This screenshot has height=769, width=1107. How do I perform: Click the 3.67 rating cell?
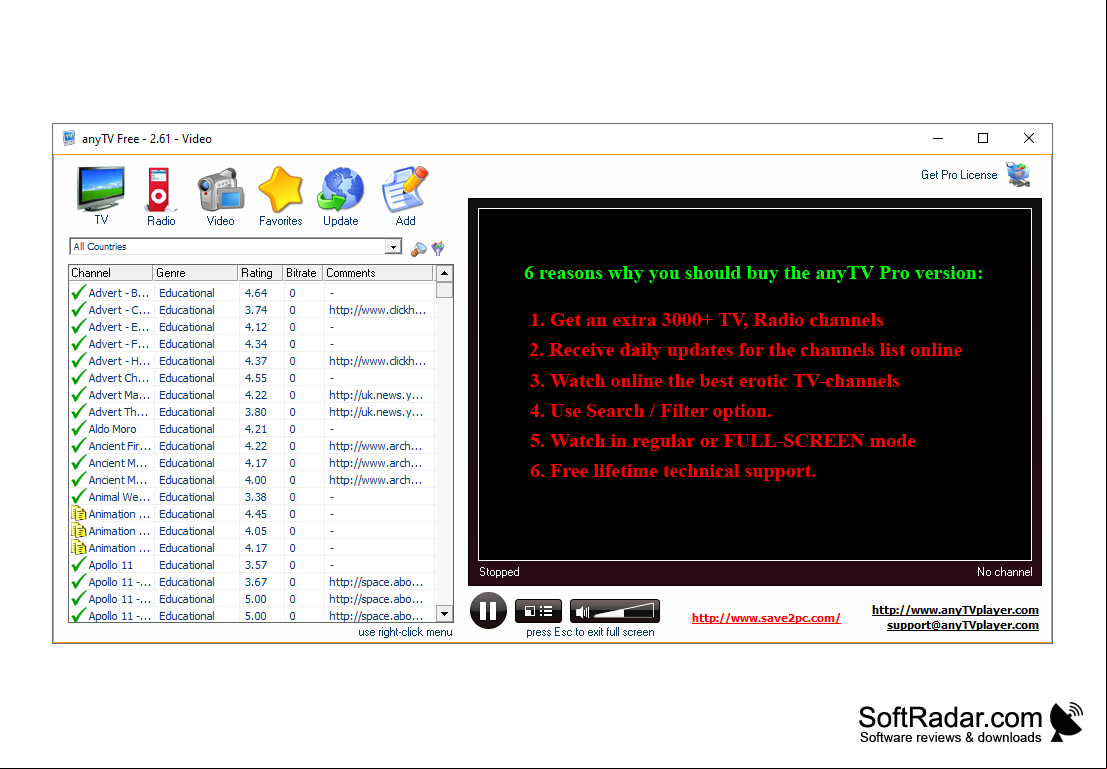tap(256, 582)
